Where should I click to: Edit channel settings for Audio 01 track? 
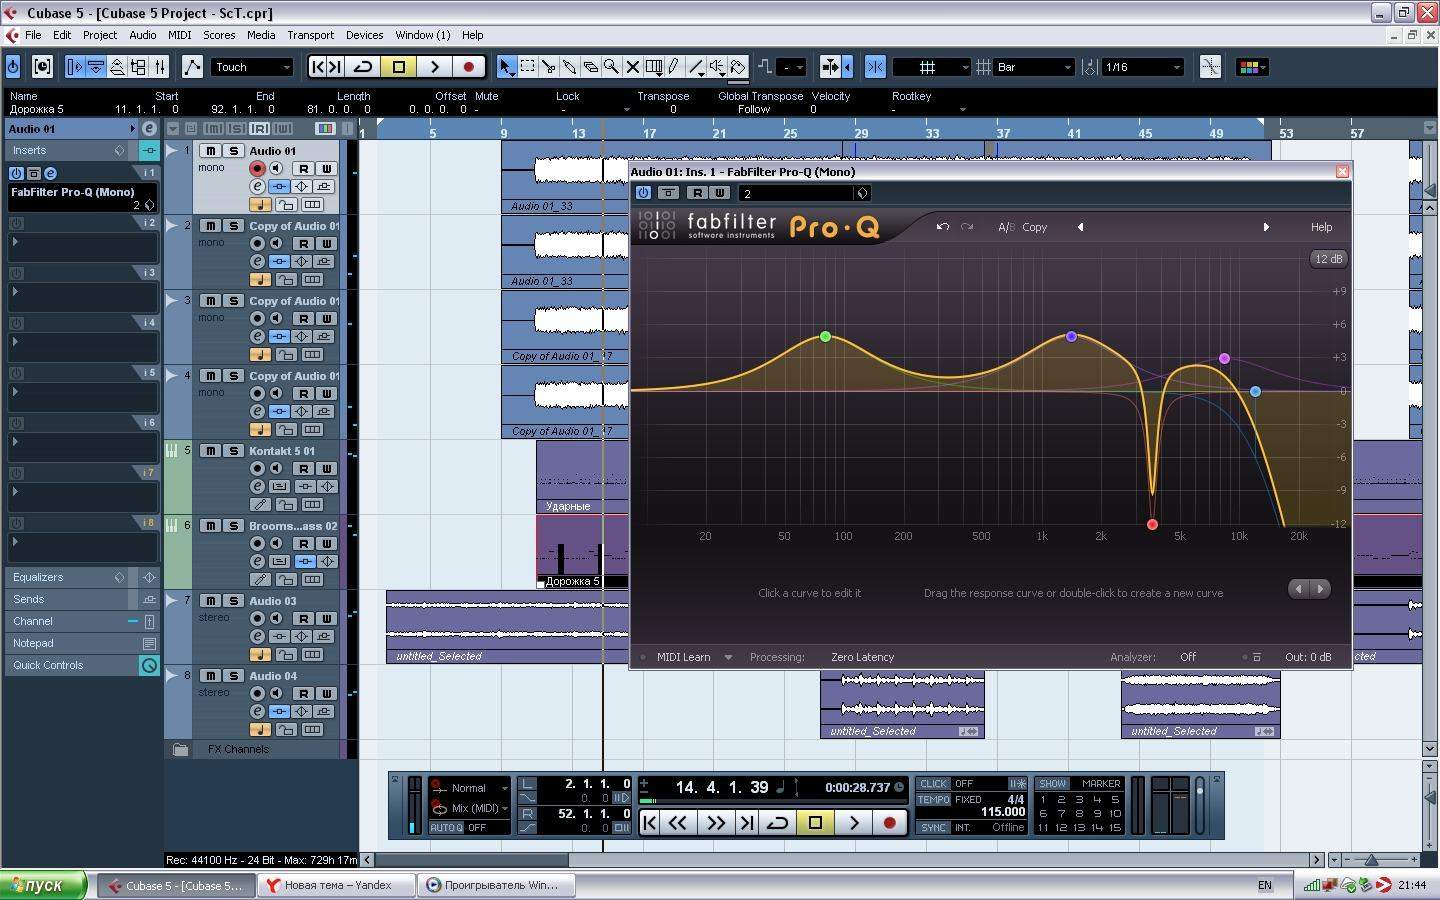coord(257,187)
